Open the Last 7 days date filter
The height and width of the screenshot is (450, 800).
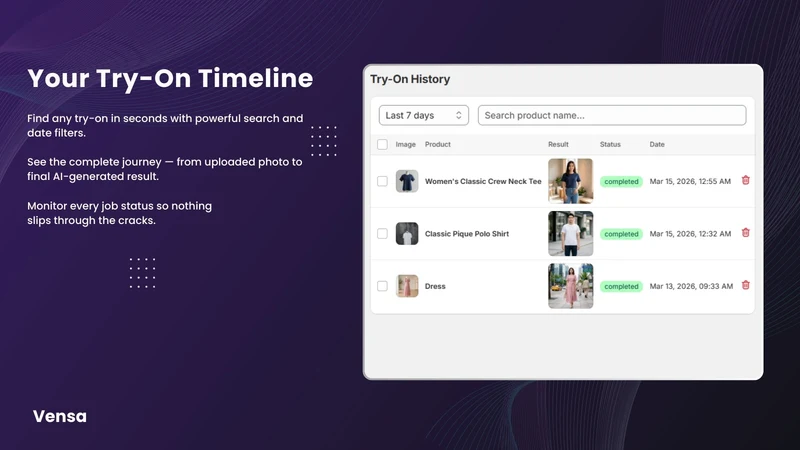pyautogui.click(x=423, y=115)
